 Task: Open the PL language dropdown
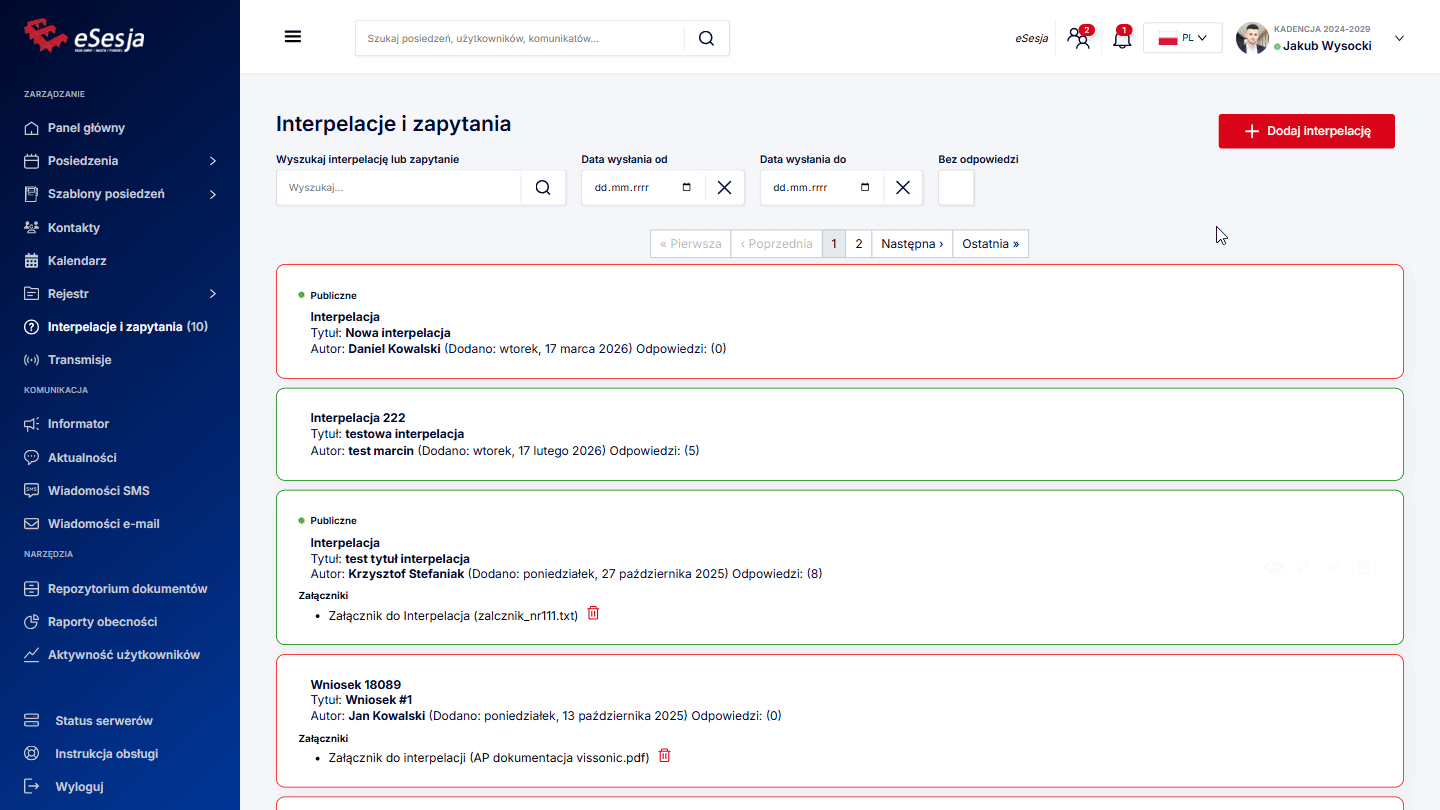coord(1182,39)
